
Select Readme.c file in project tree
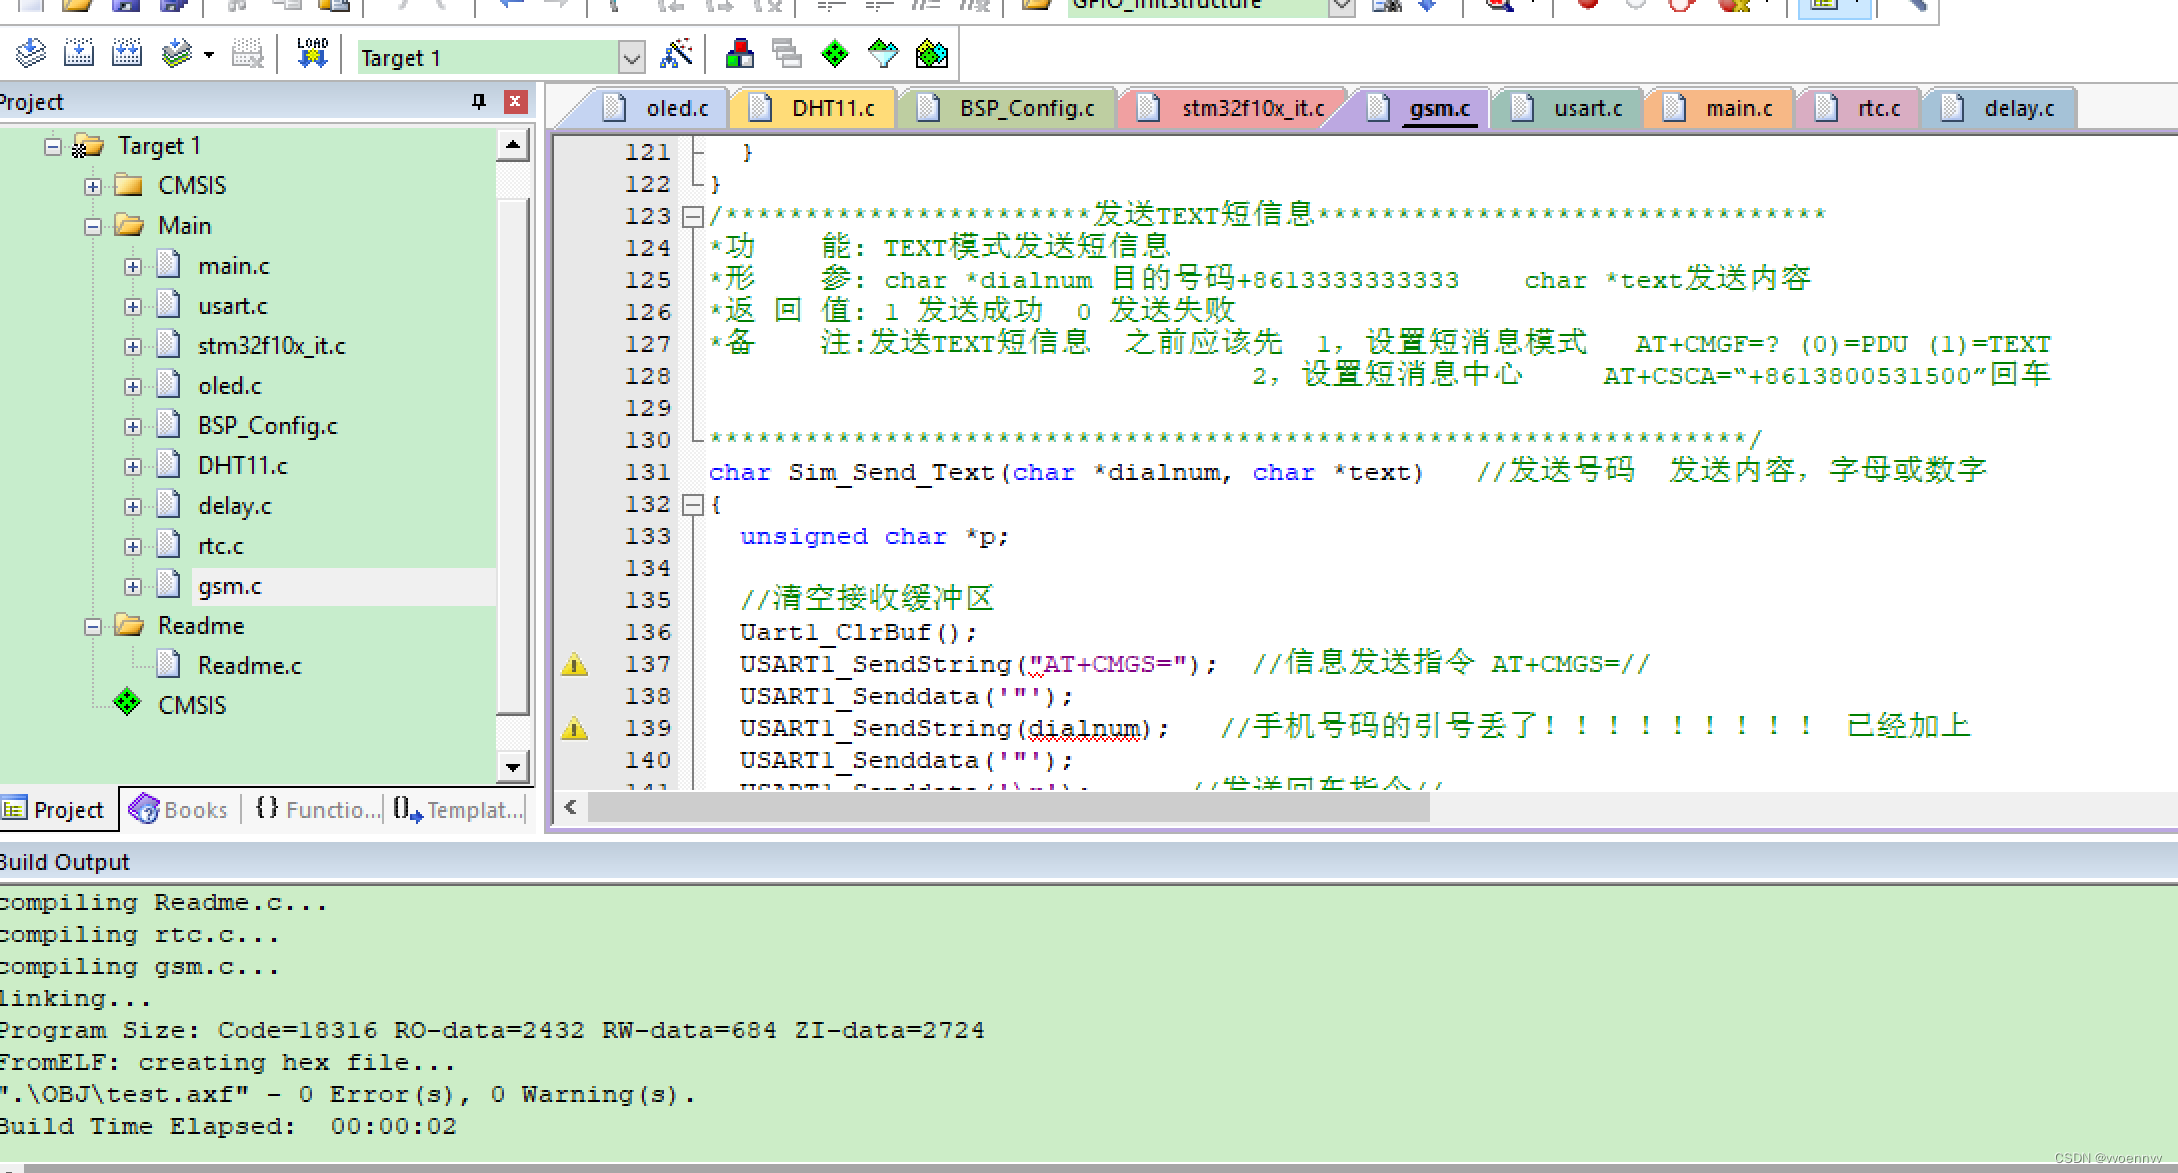(248, 665)
